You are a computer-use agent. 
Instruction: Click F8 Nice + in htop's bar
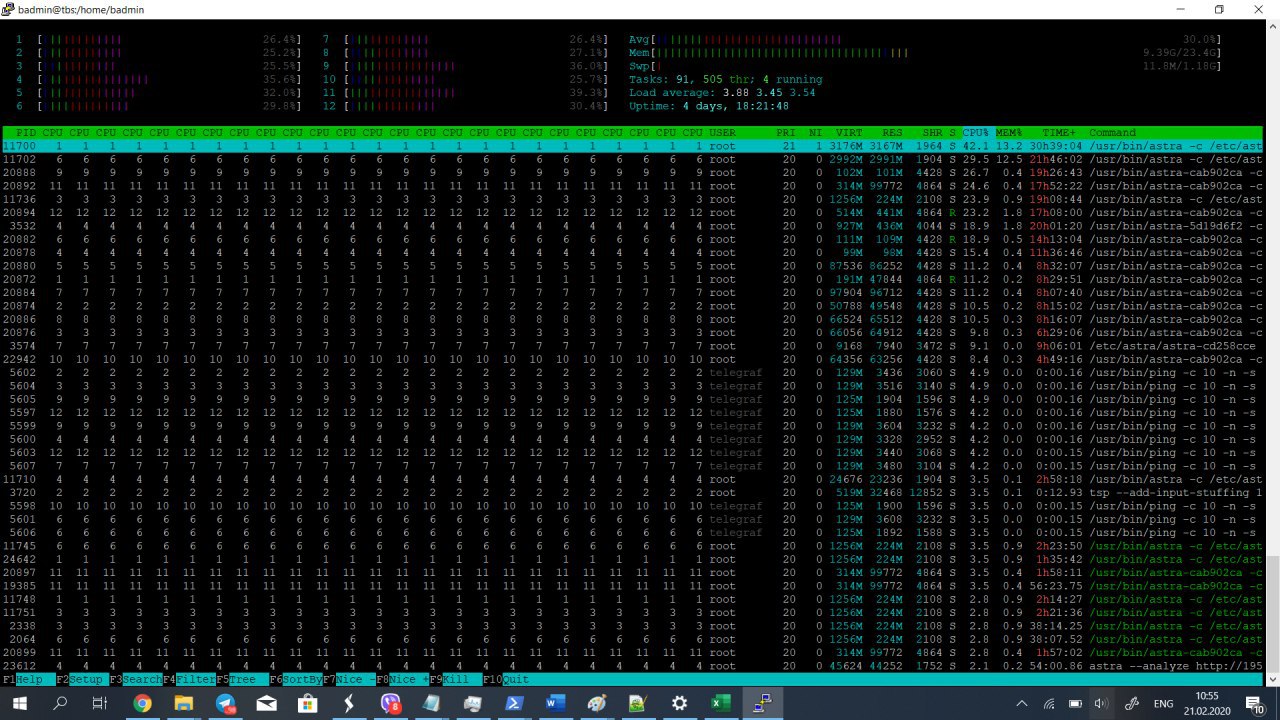402,679
